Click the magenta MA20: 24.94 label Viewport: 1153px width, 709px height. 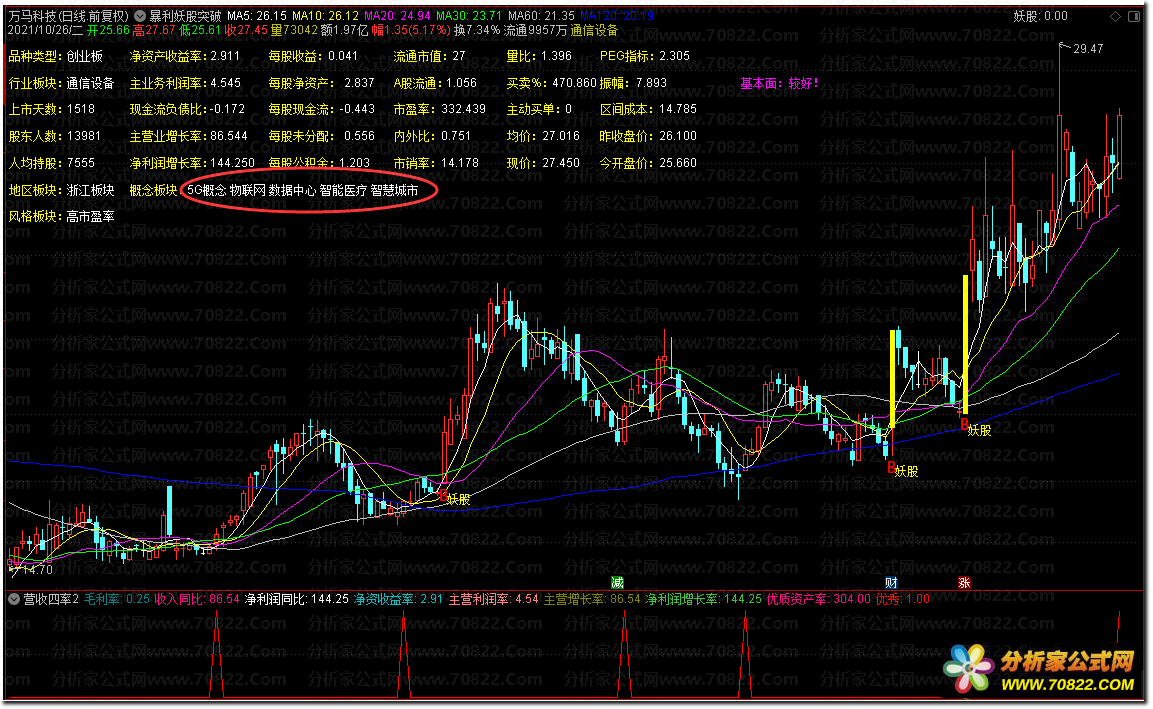[397, 15]
